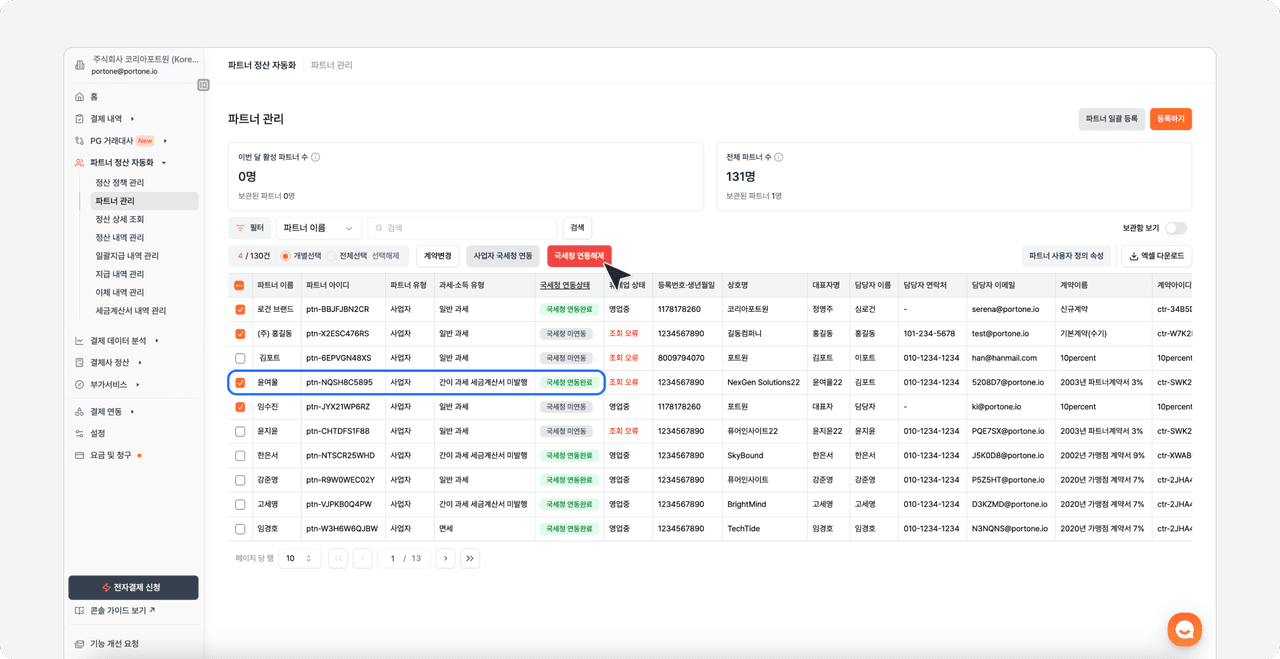
Task: Click the info icon beside 이번 달 활성 파트너 수
Action: pyautogui.click(x=316, y=157)
